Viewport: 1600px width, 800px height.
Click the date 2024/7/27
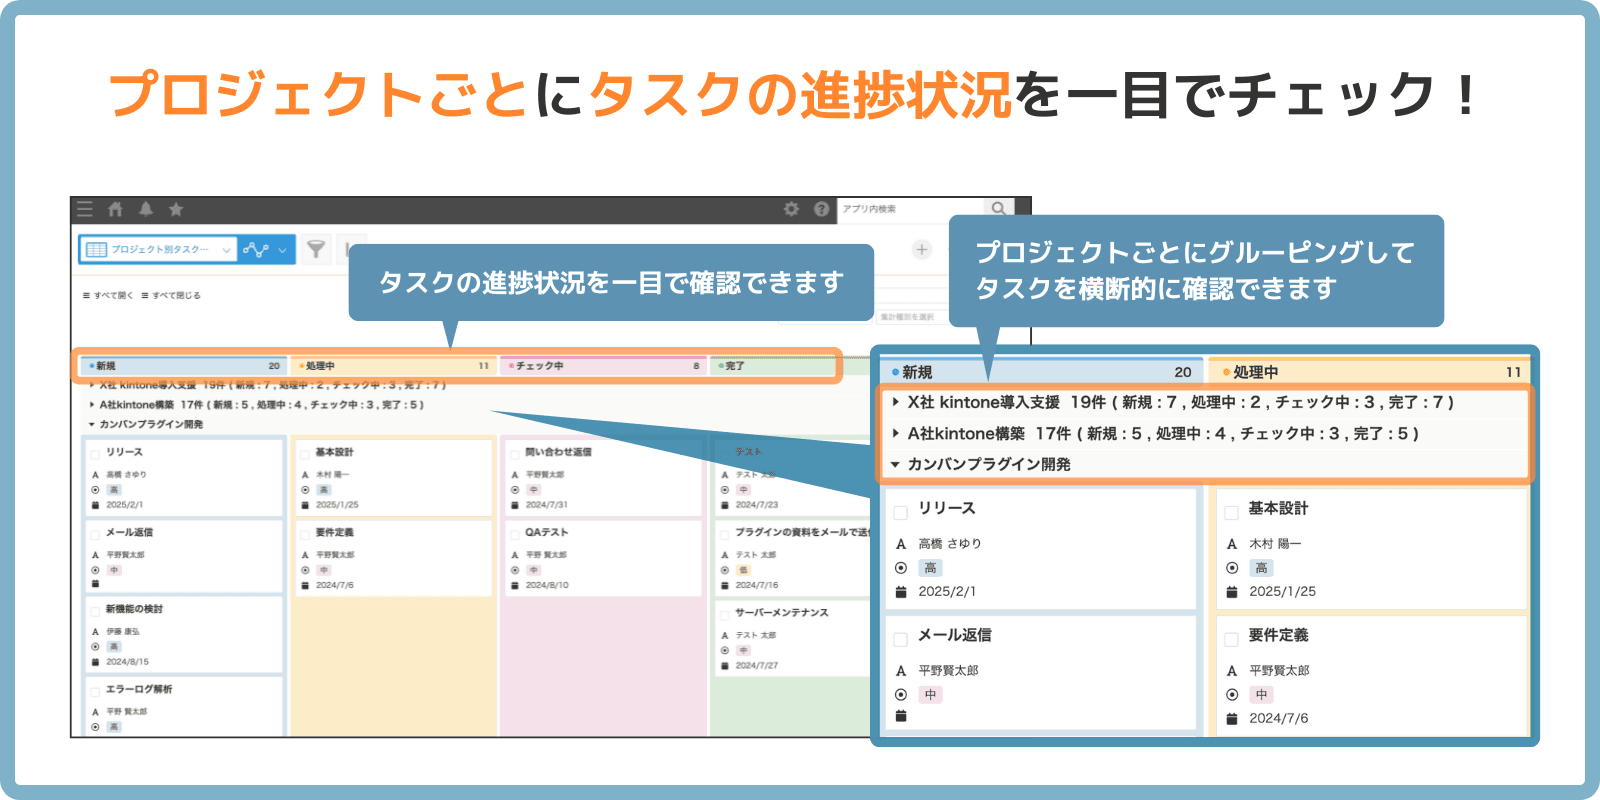(x=757, y=665)
